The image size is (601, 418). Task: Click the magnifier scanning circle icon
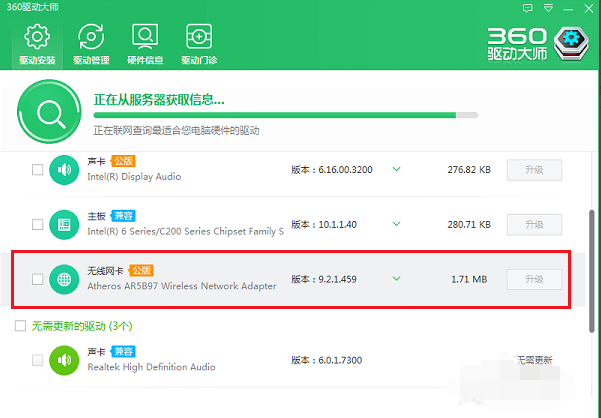[x=49, y=111]
